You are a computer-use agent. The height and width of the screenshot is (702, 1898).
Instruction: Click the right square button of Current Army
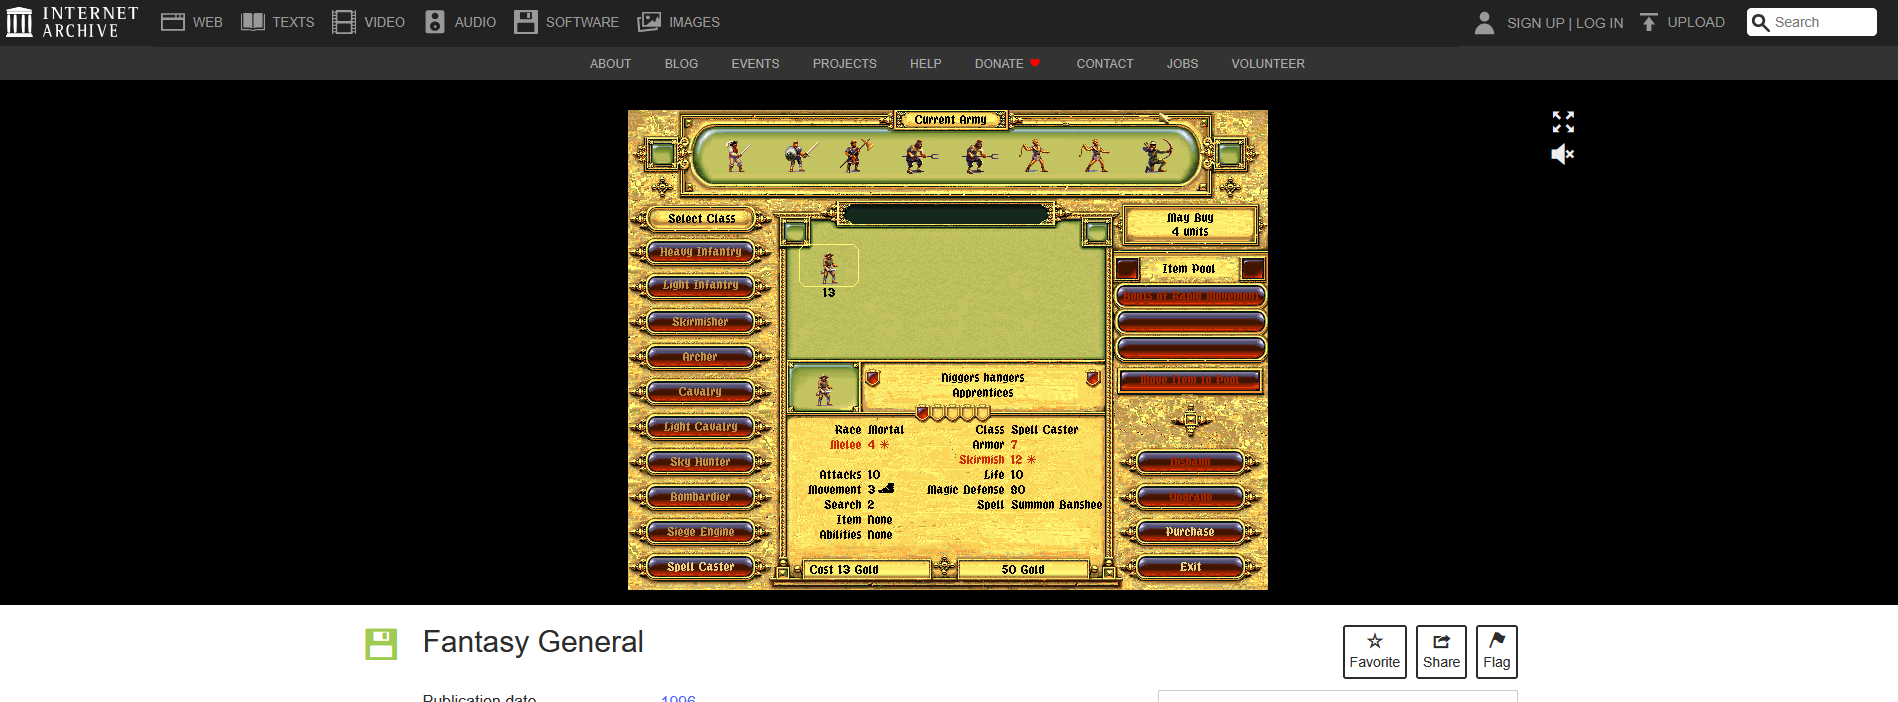pos(1230,154)
